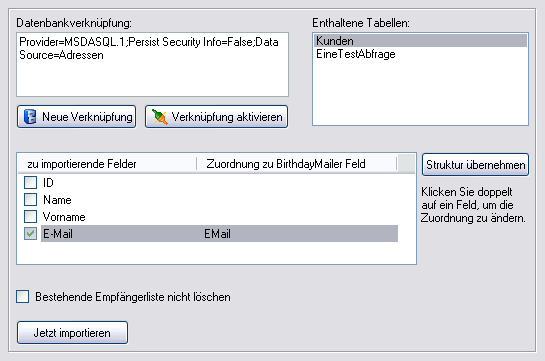Click the EMail mapping cell
This screenshot has height=361, width=545.
[x=217, y=234]
